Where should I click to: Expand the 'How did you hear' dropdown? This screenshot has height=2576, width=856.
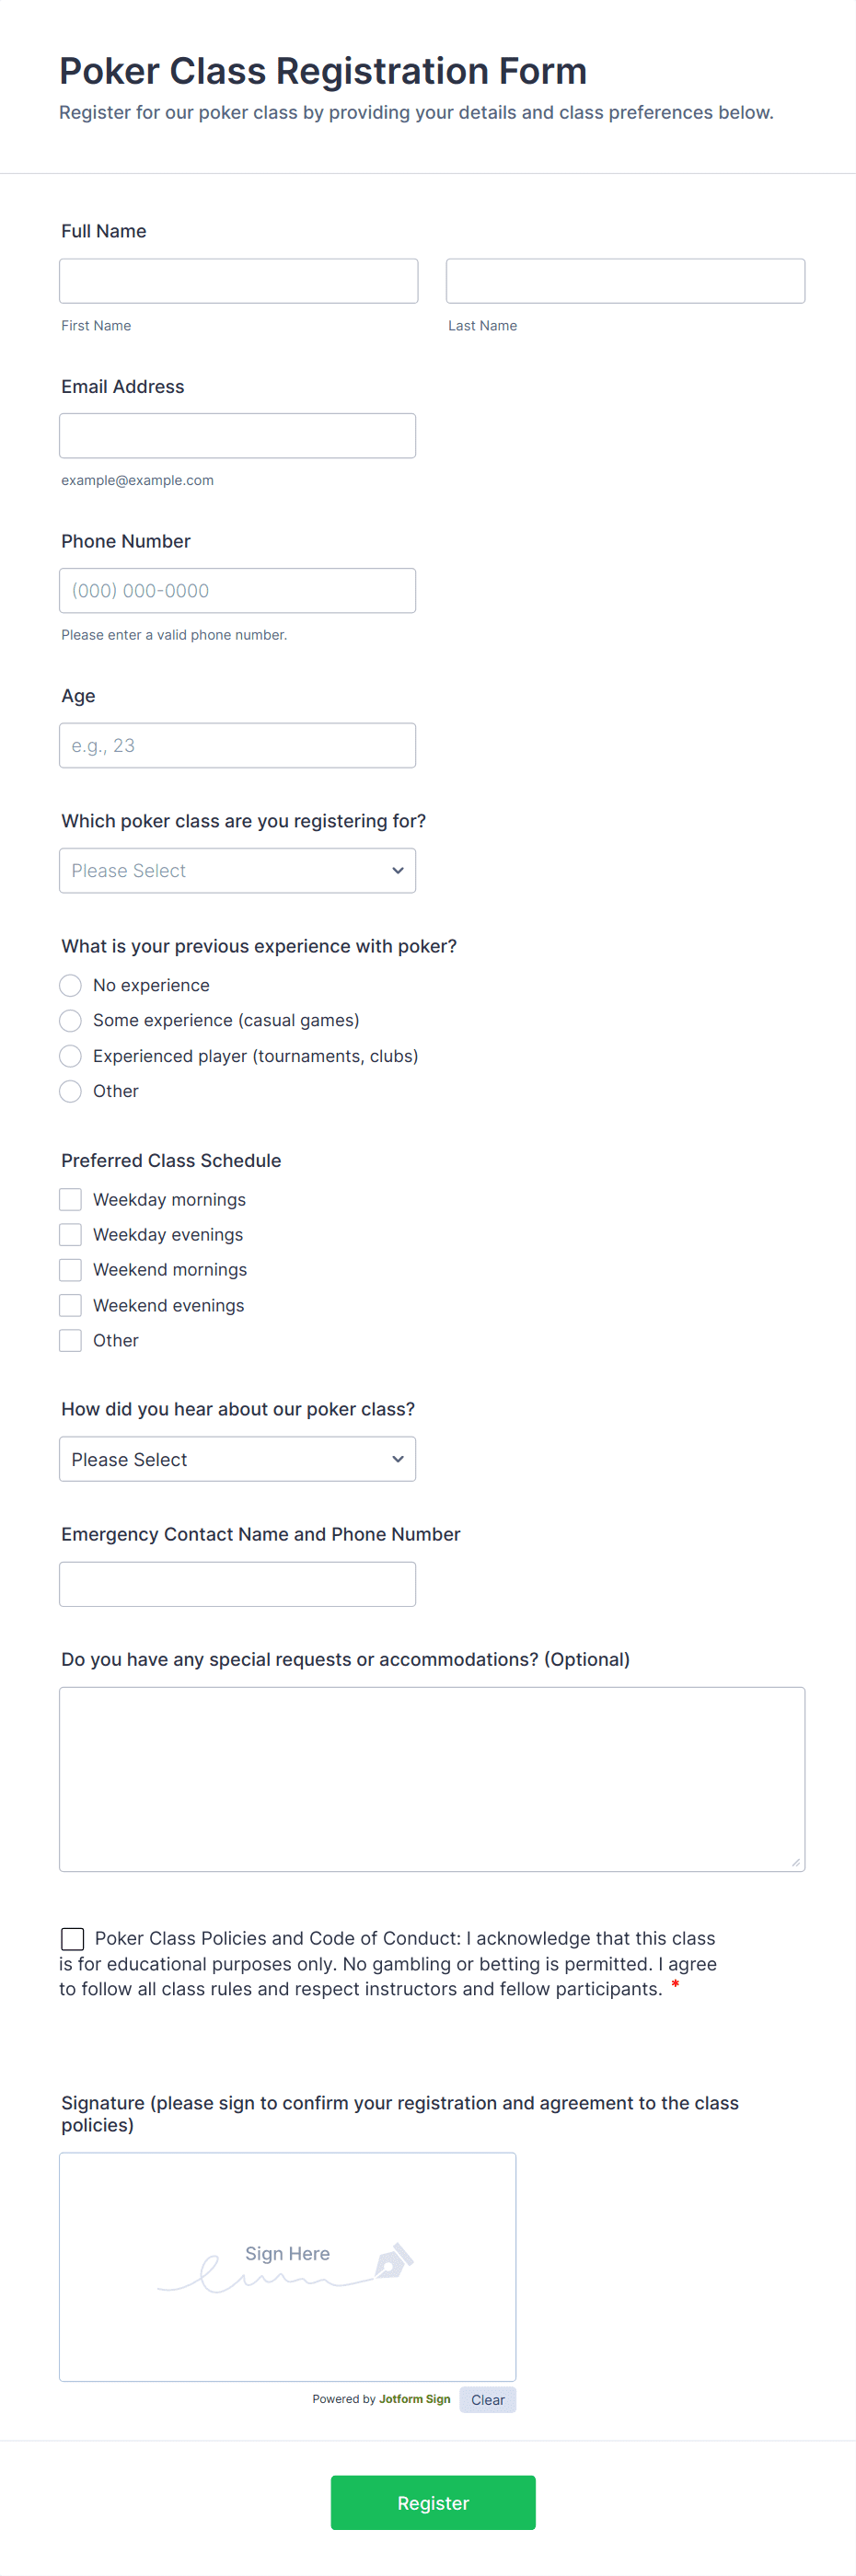237,1460
